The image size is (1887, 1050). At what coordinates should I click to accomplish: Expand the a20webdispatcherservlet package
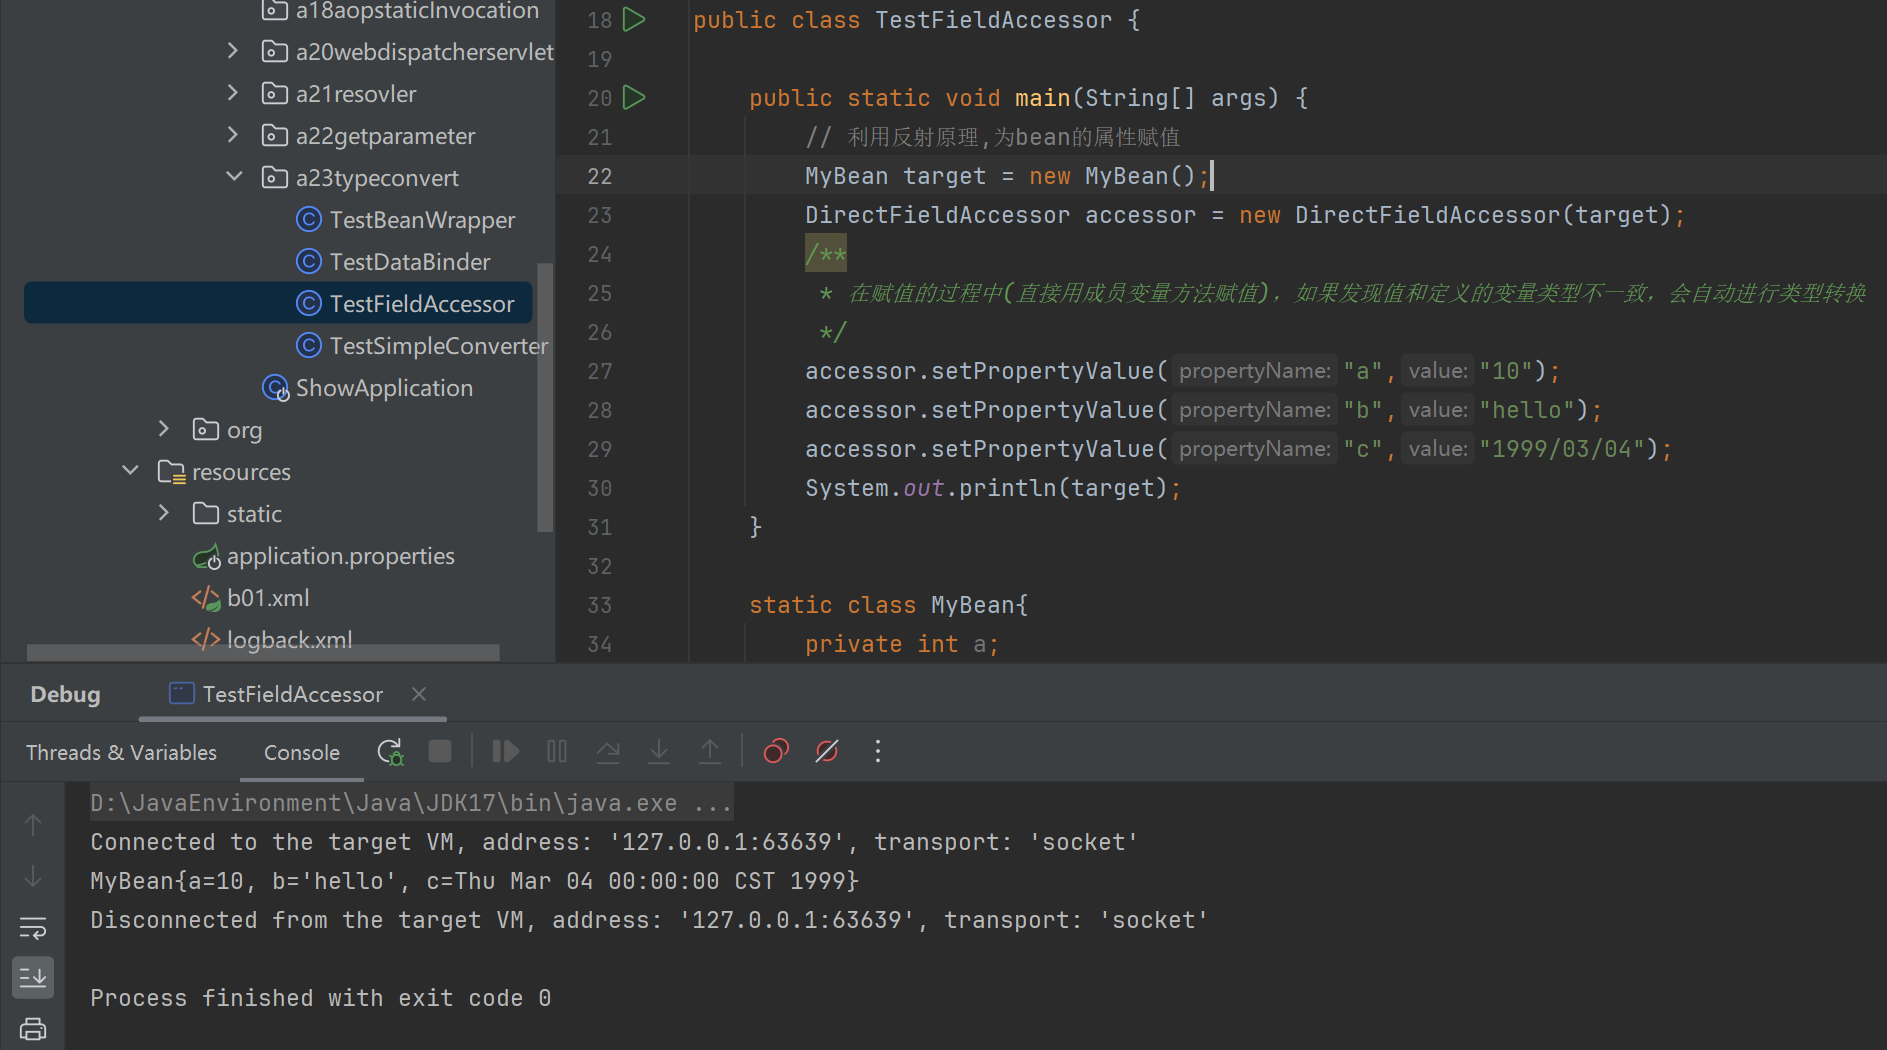click(x=233, y=51)
